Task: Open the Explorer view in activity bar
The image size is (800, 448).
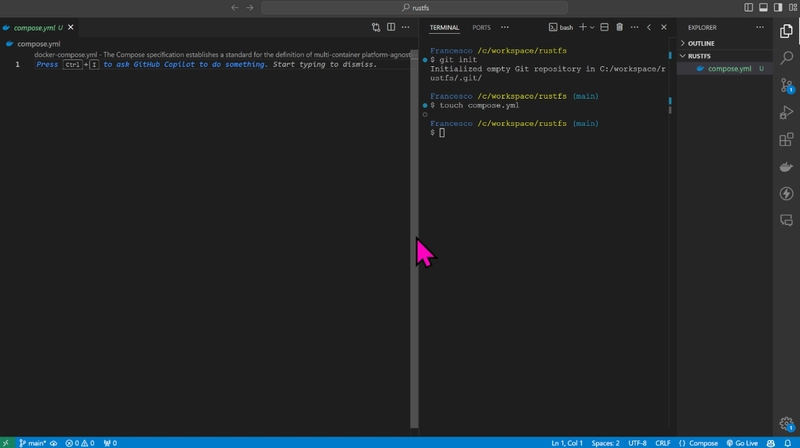Action: (x=786, y=31)
